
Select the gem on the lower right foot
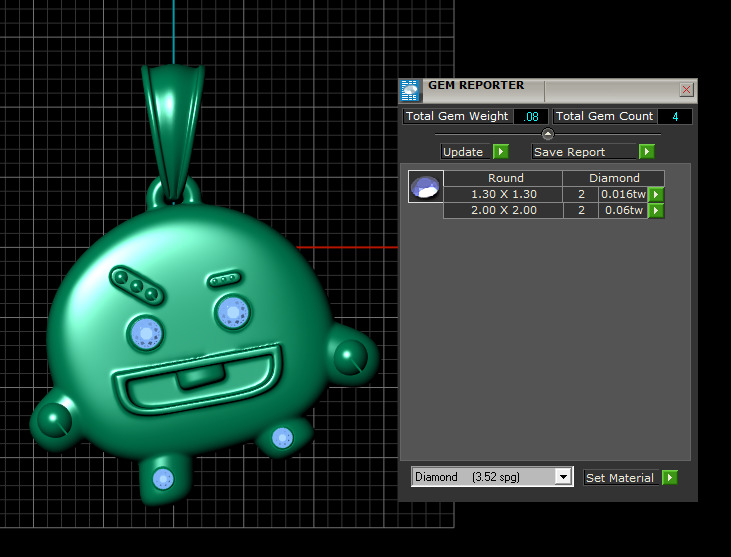tap(282, 438)
